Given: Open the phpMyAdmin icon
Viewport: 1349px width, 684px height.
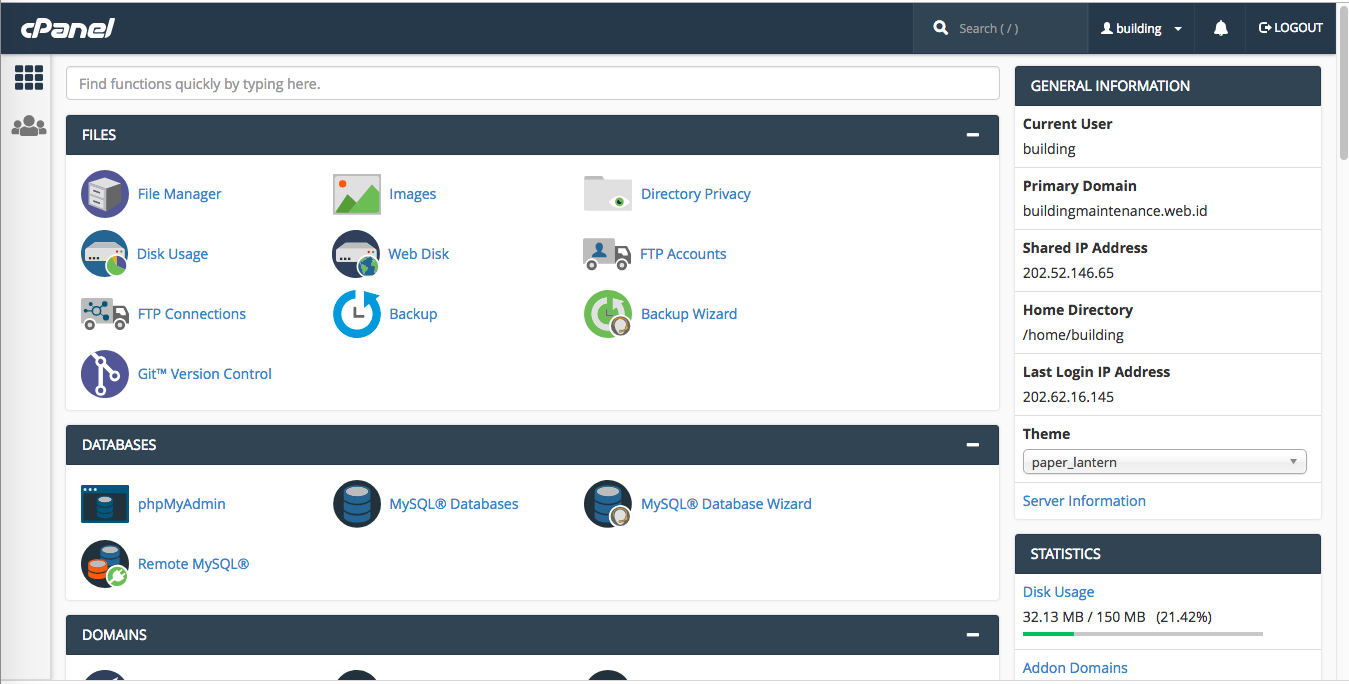Looking at the screenshot, I should pyautogui.click(x=105, y=504).
